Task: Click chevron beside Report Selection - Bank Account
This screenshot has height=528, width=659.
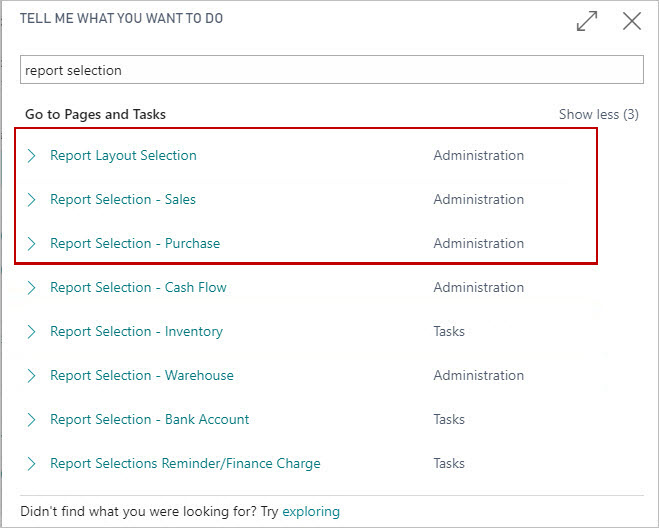Action: pyautogui.click(x=32, y=419)
